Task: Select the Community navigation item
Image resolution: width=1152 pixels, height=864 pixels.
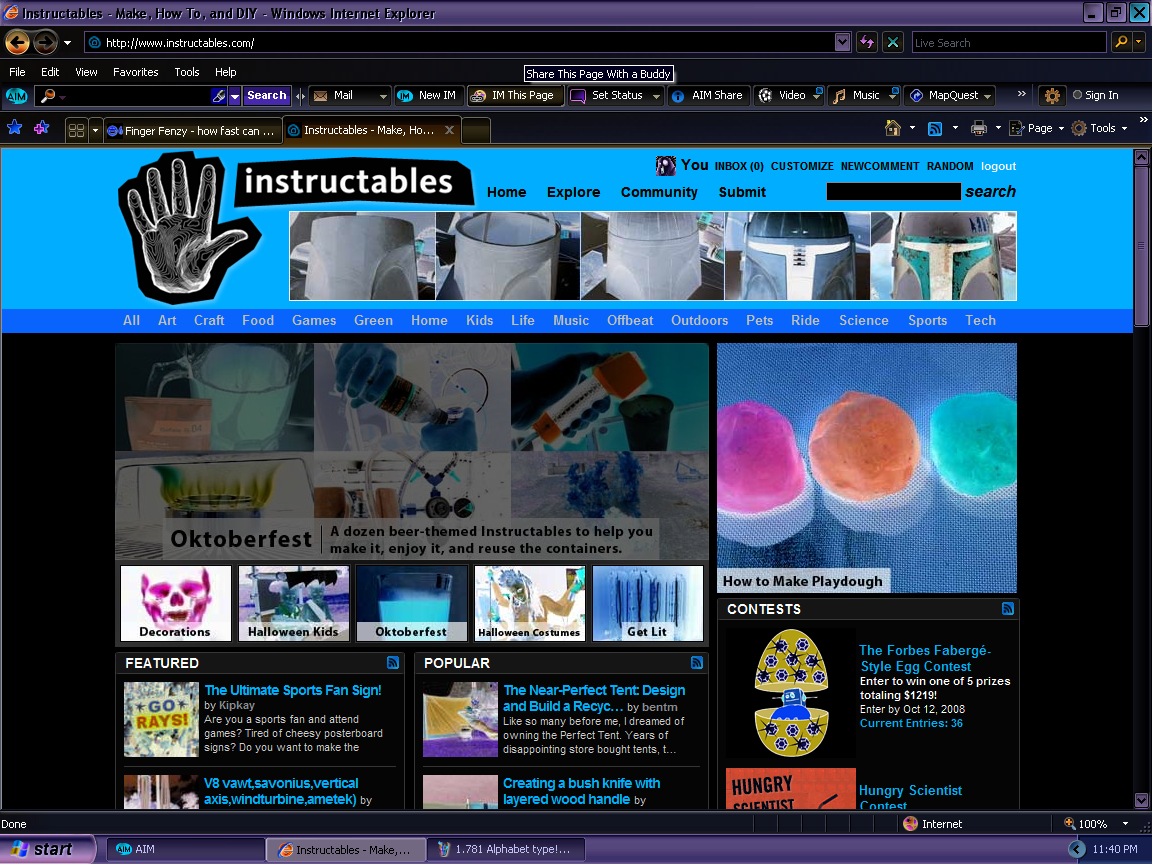Action: [x=659, y=192]
